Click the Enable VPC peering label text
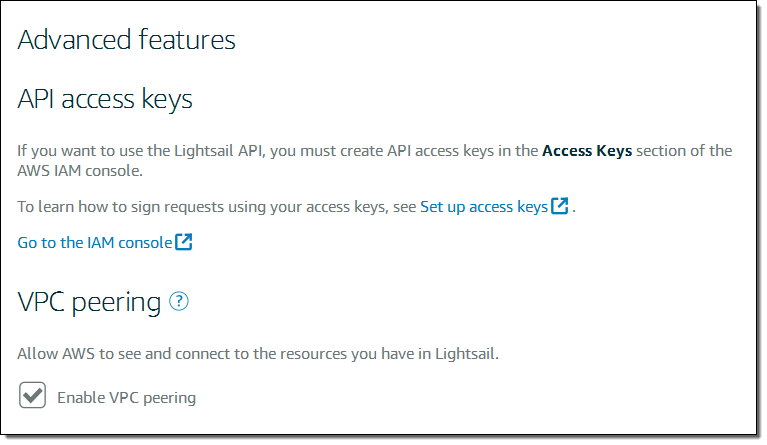Screen dimensions: 767x445 point(126,398)
